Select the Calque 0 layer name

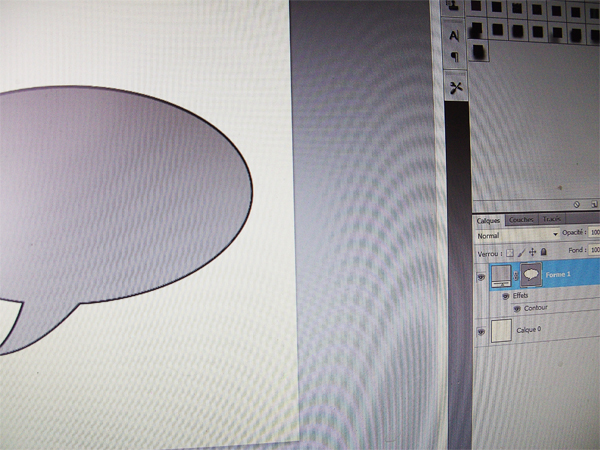528,329
